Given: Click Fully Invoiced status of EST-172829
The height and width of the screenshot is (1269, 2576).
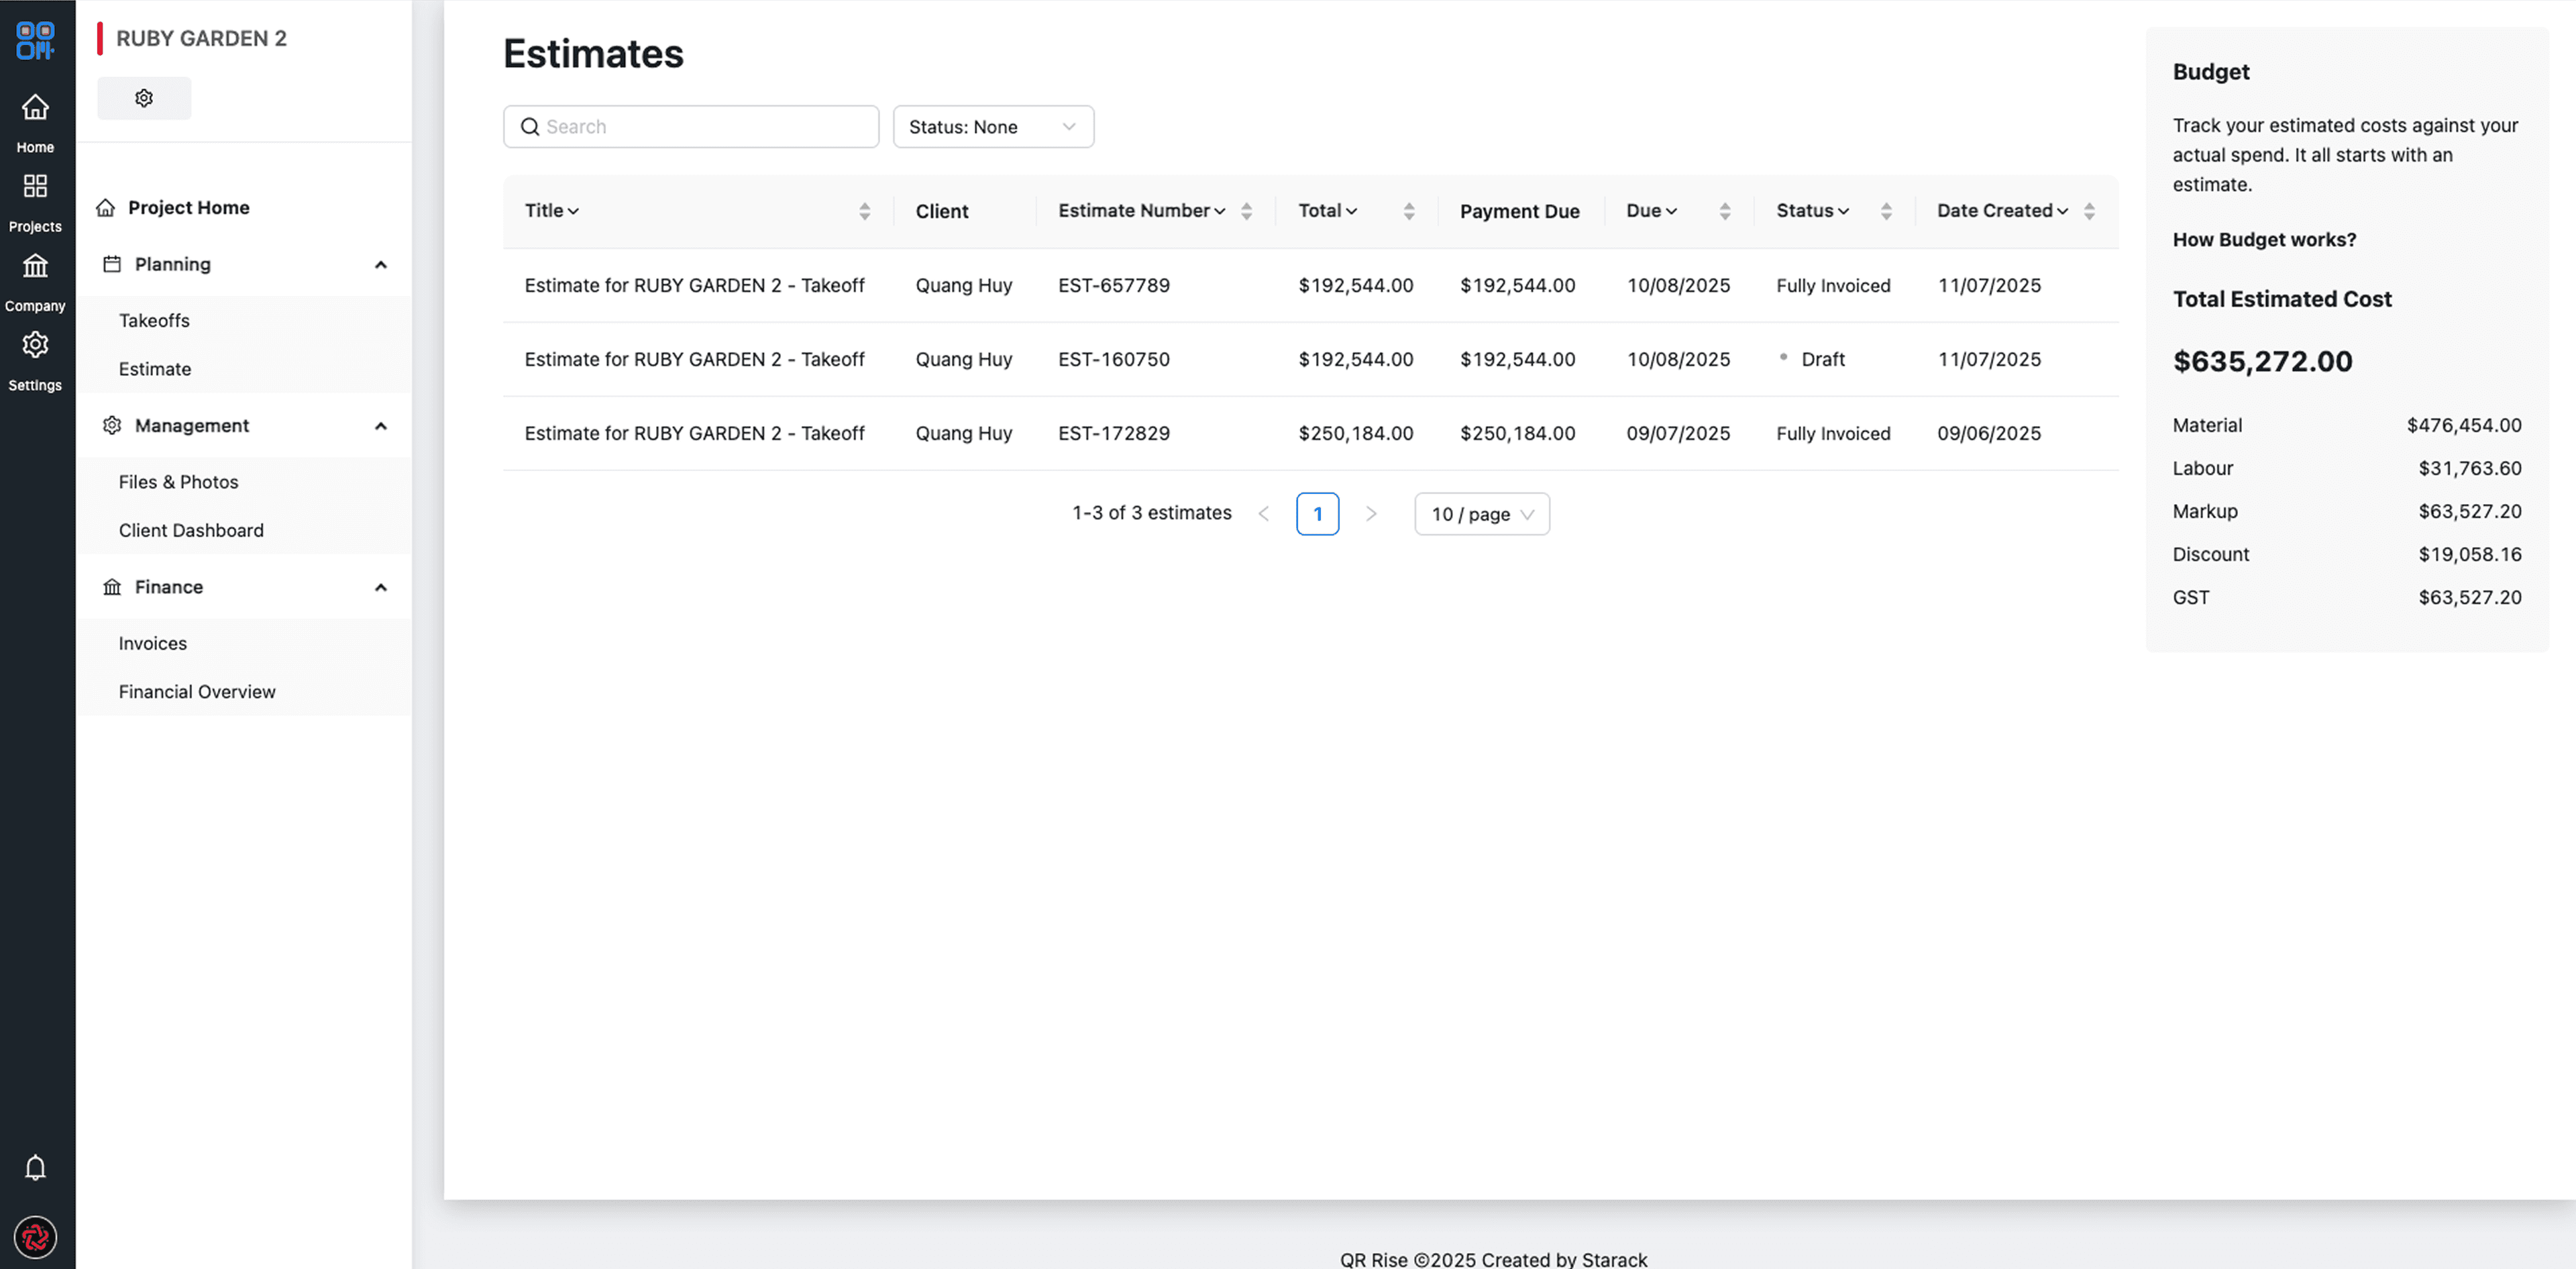Looking at the screenshot, I should click(1833, 434).
